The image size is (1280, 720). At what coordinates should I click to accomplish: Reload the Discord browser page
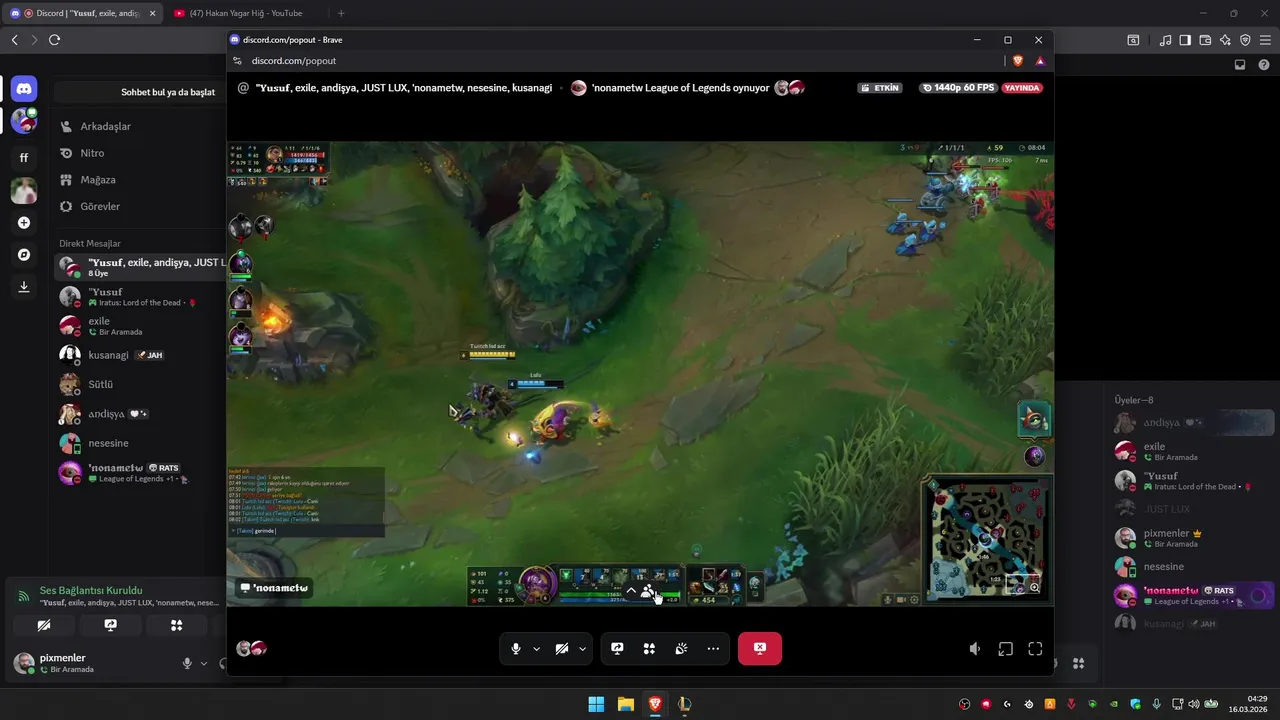[x=54, y=40]
